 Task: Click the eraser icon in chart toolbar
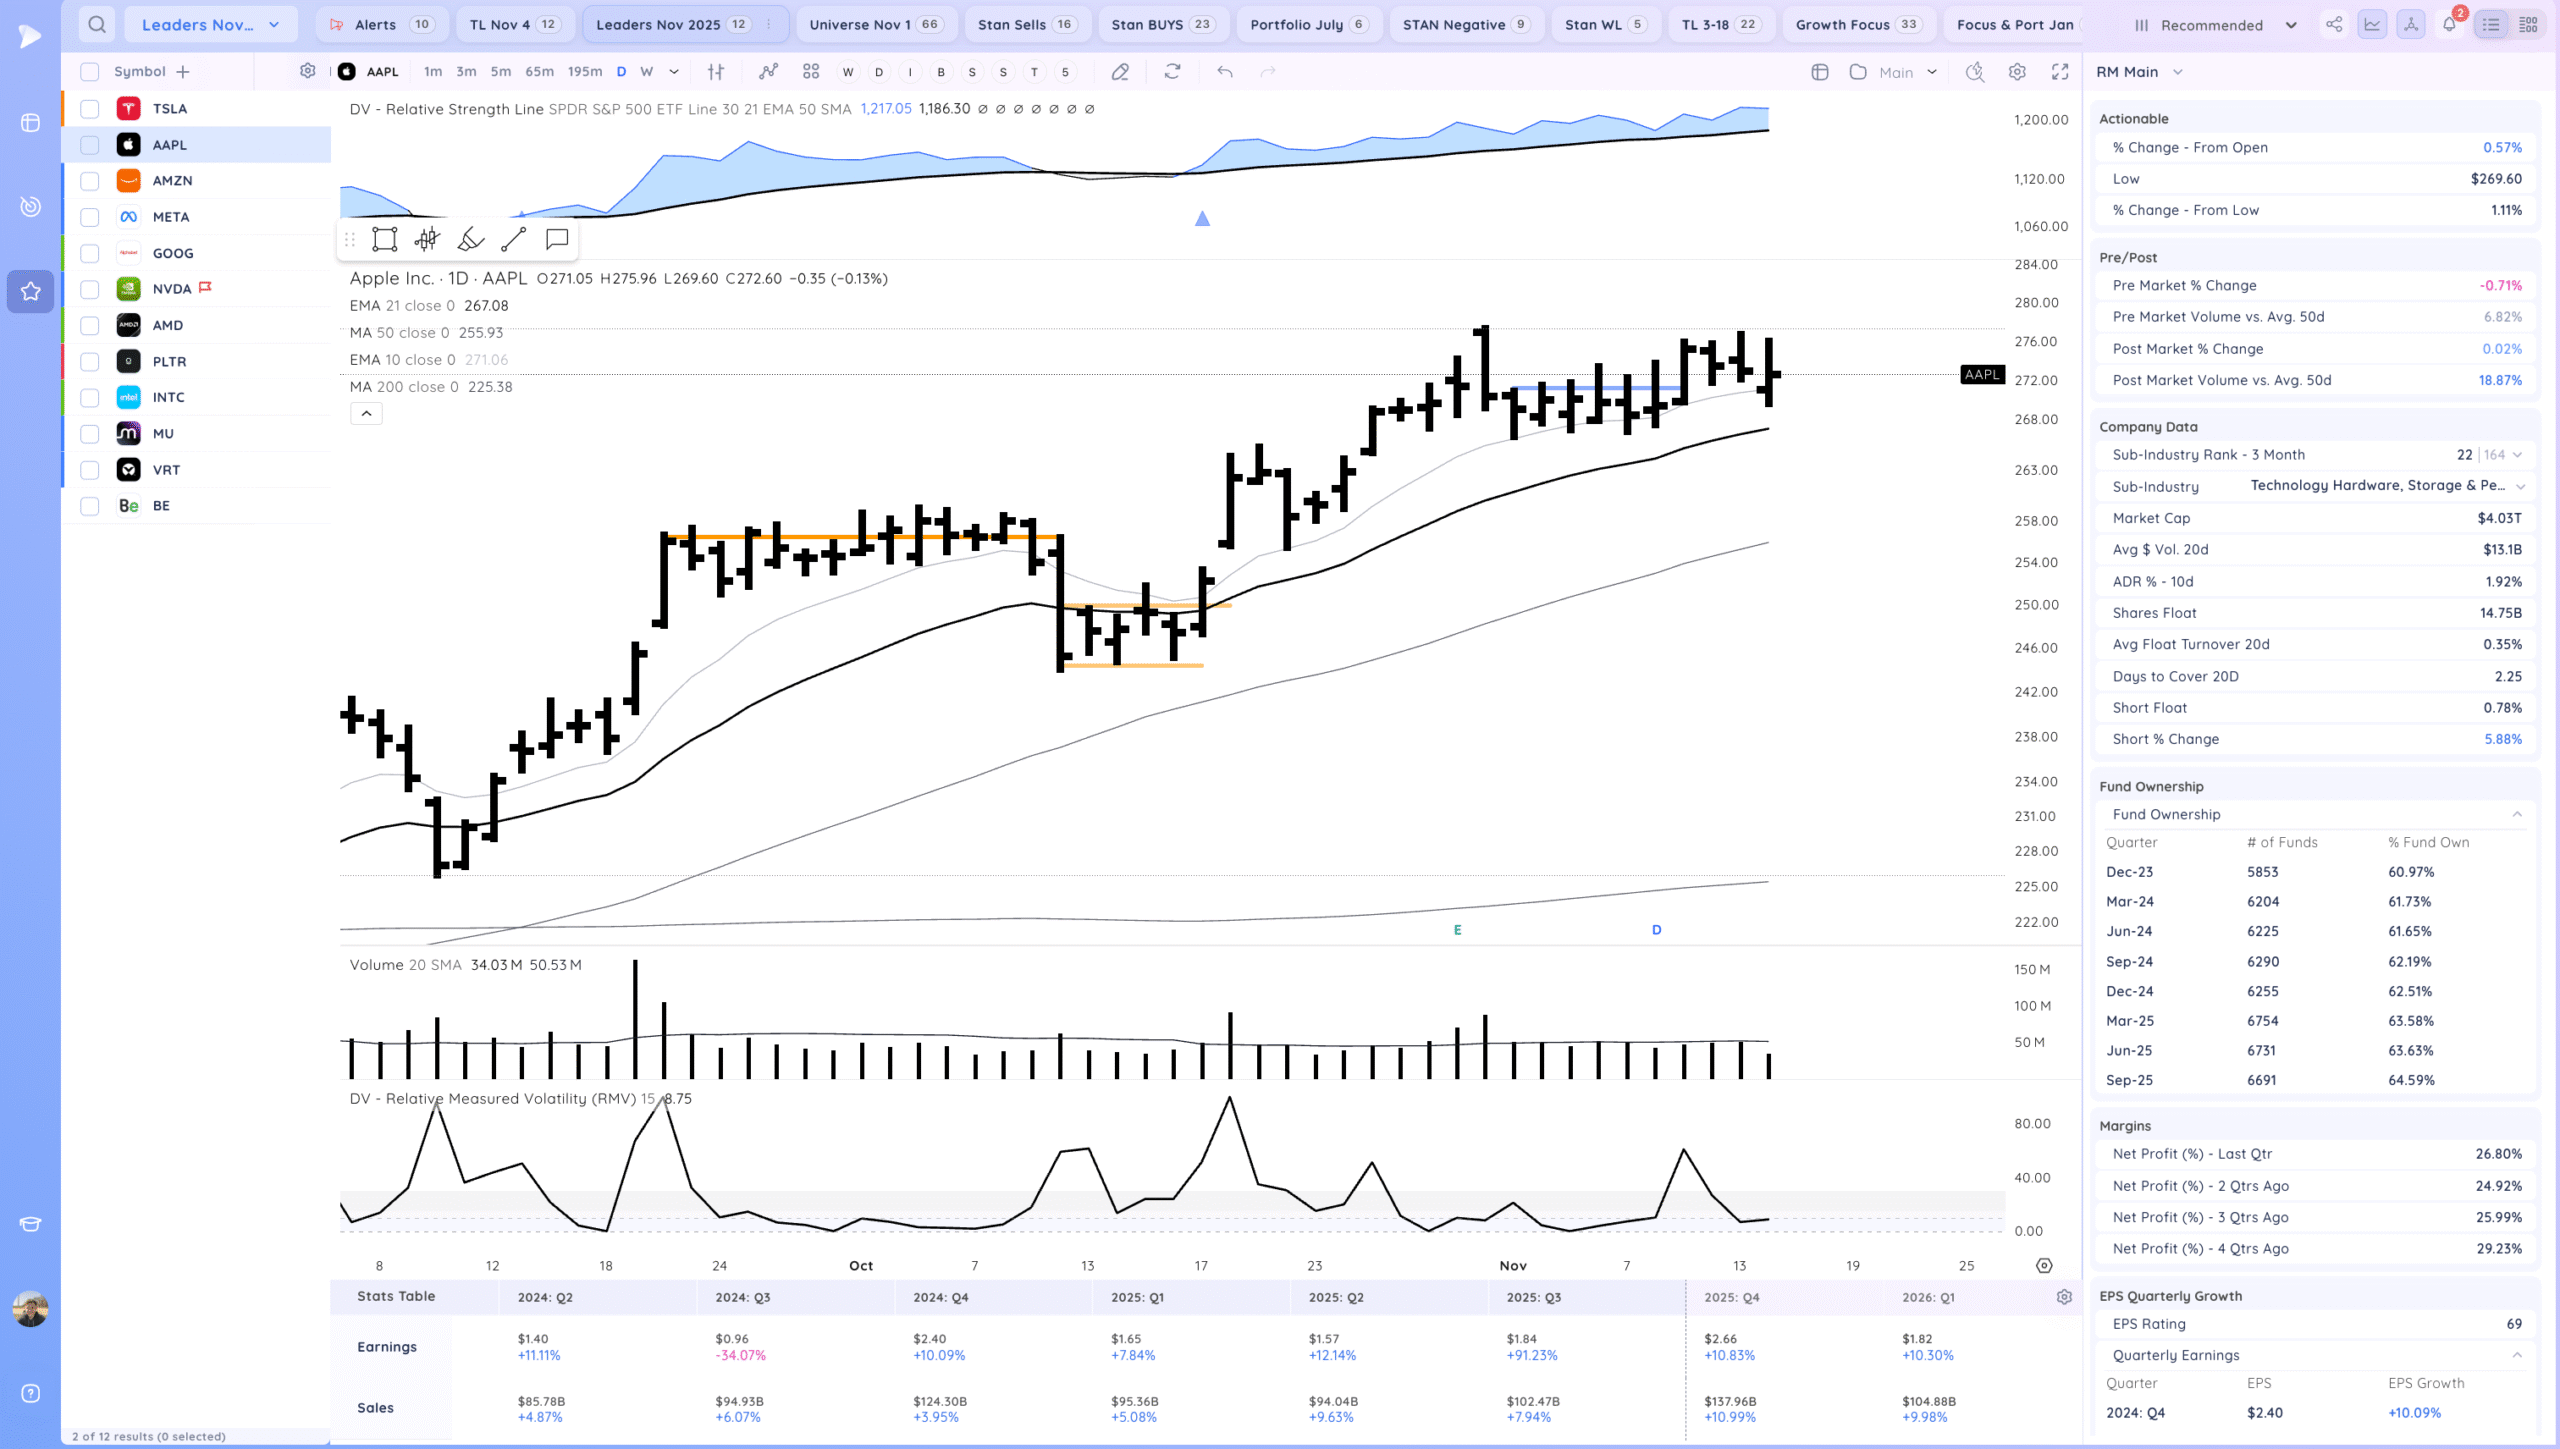1120,72
